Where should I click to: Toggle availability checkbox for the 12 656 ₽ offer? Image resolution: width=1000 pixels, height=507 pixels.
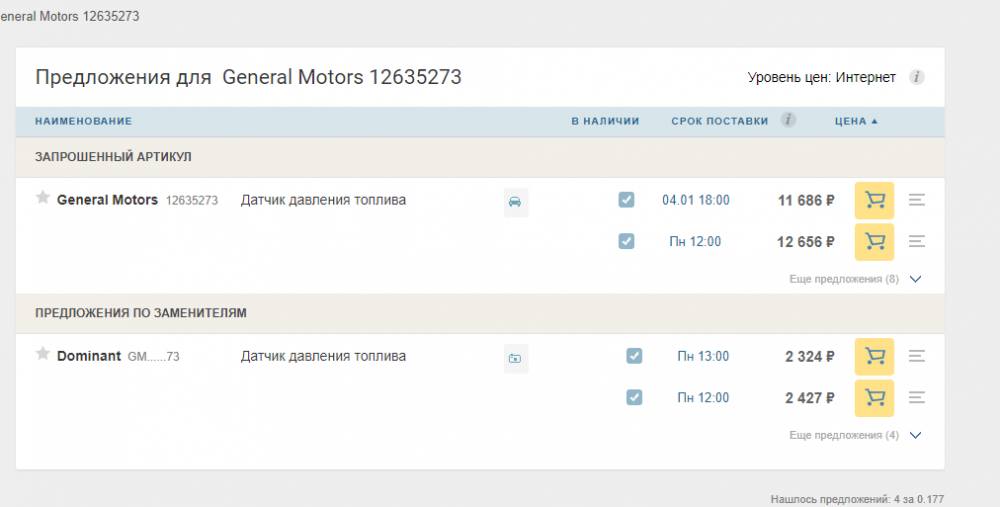pos(626,241)
